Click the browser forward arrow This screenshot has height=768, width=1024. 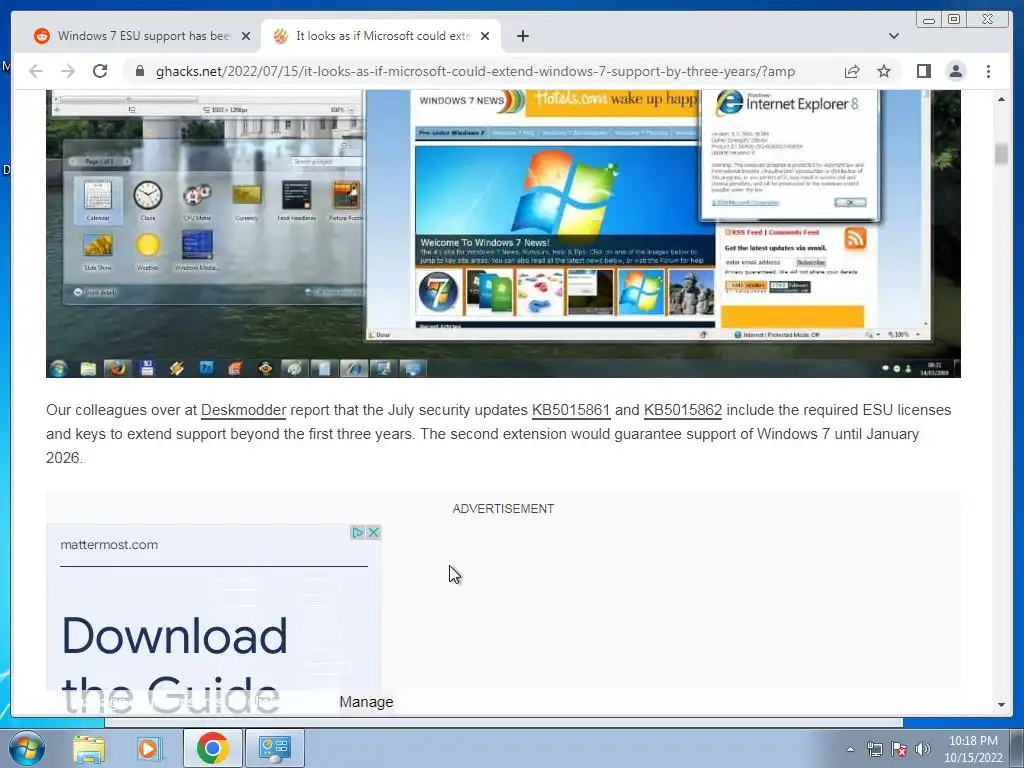(68, 71)
